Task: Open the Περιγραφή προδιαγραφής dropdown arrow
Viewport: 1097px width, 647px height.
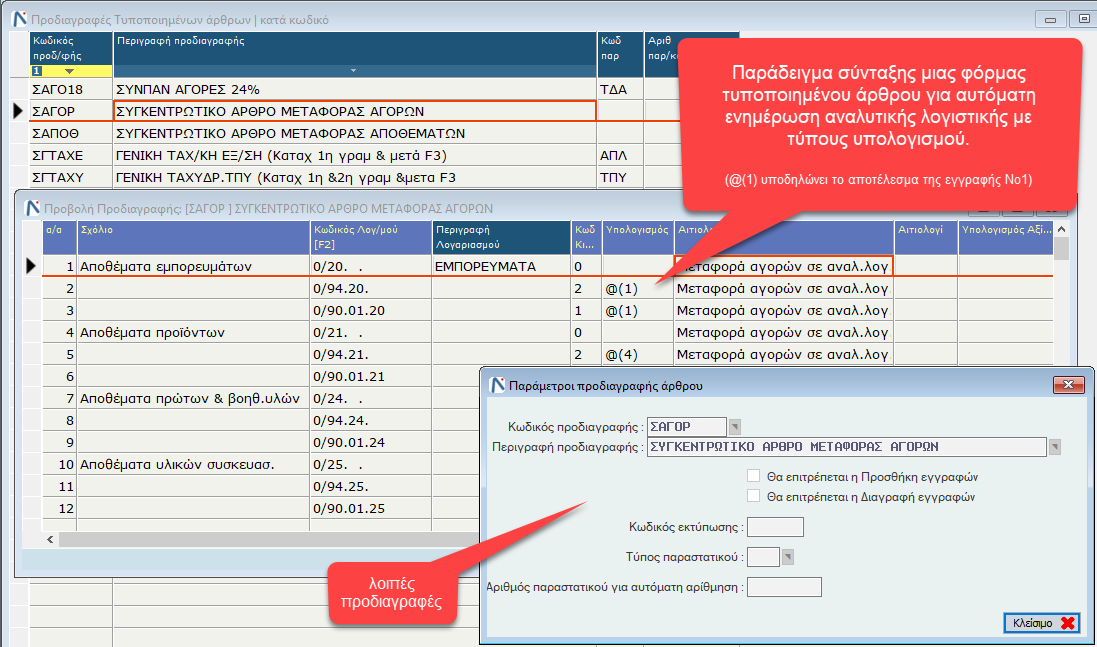Action: (1055, 446)
